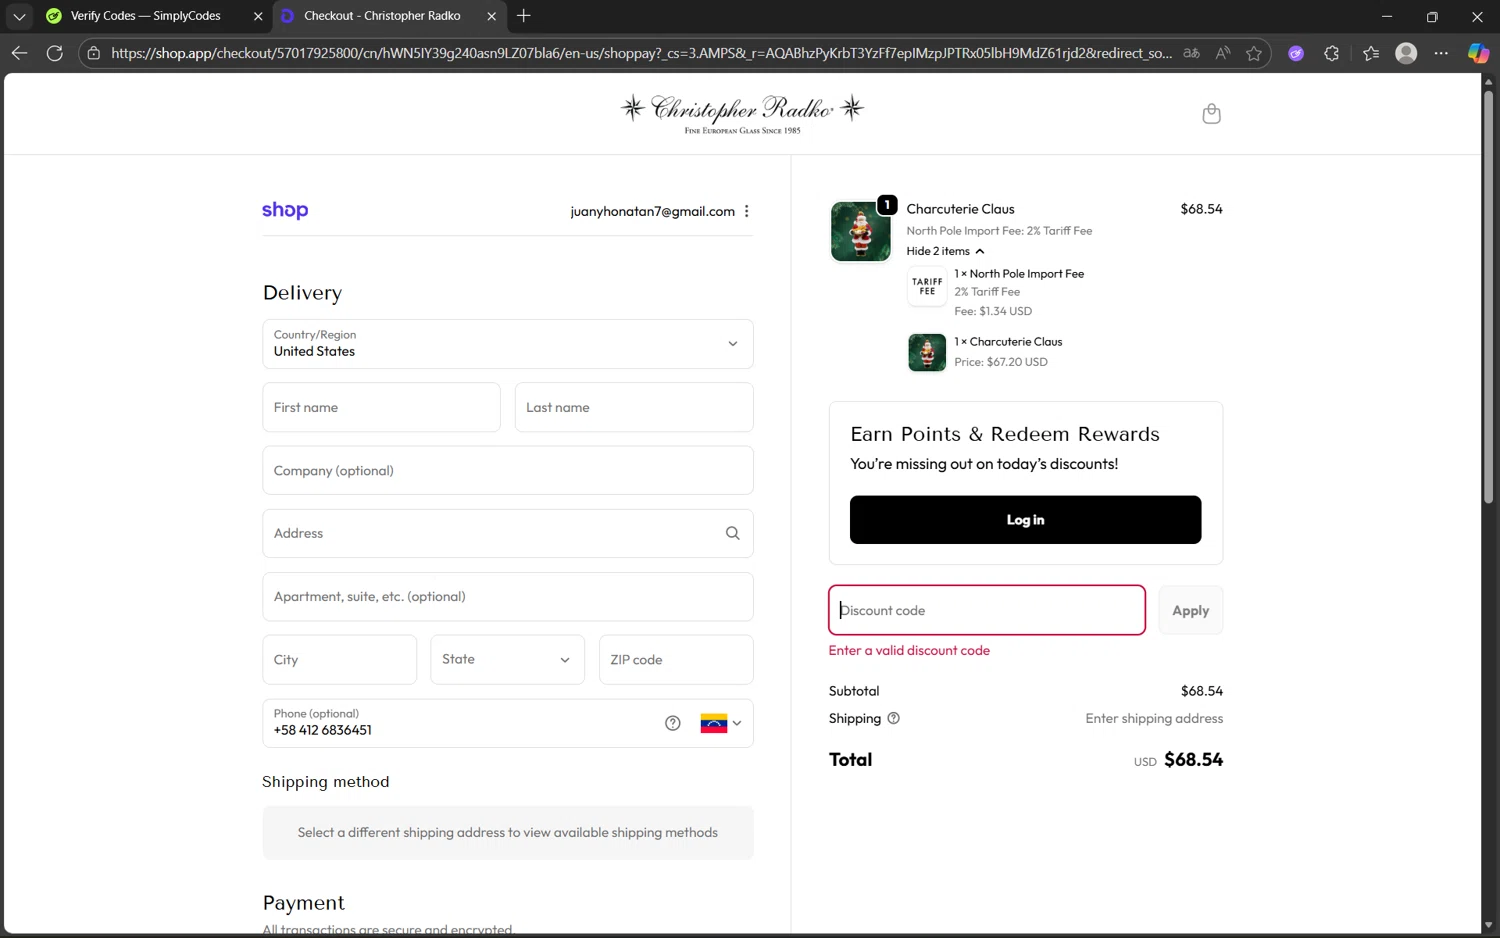Close the Verify Codes SimplyCodes tab

258,16
